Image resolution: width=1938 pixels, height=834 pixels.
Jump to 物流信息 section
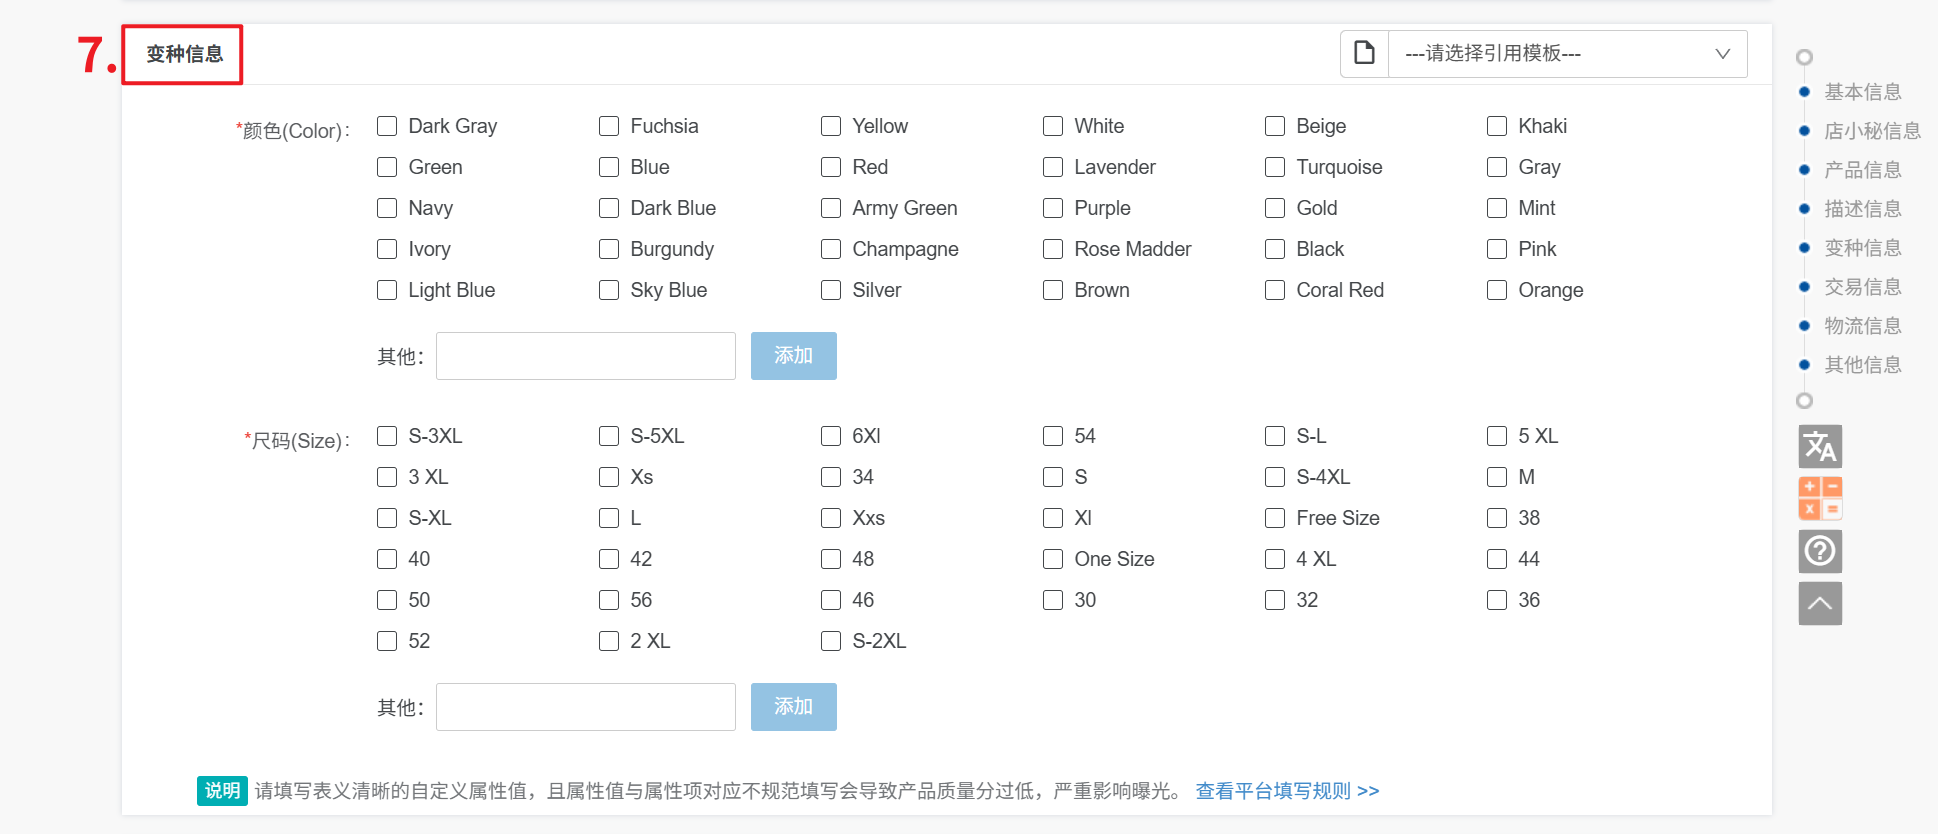click(x=1862, y=326)
